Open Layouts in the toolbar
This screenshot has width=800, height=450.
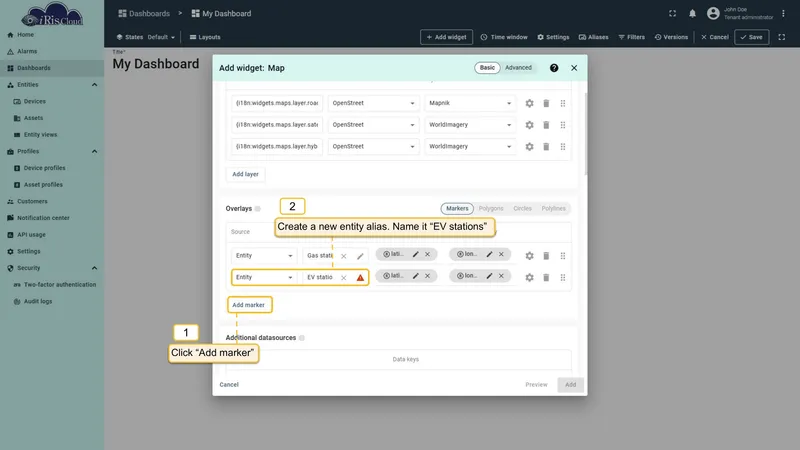(205, 37)
